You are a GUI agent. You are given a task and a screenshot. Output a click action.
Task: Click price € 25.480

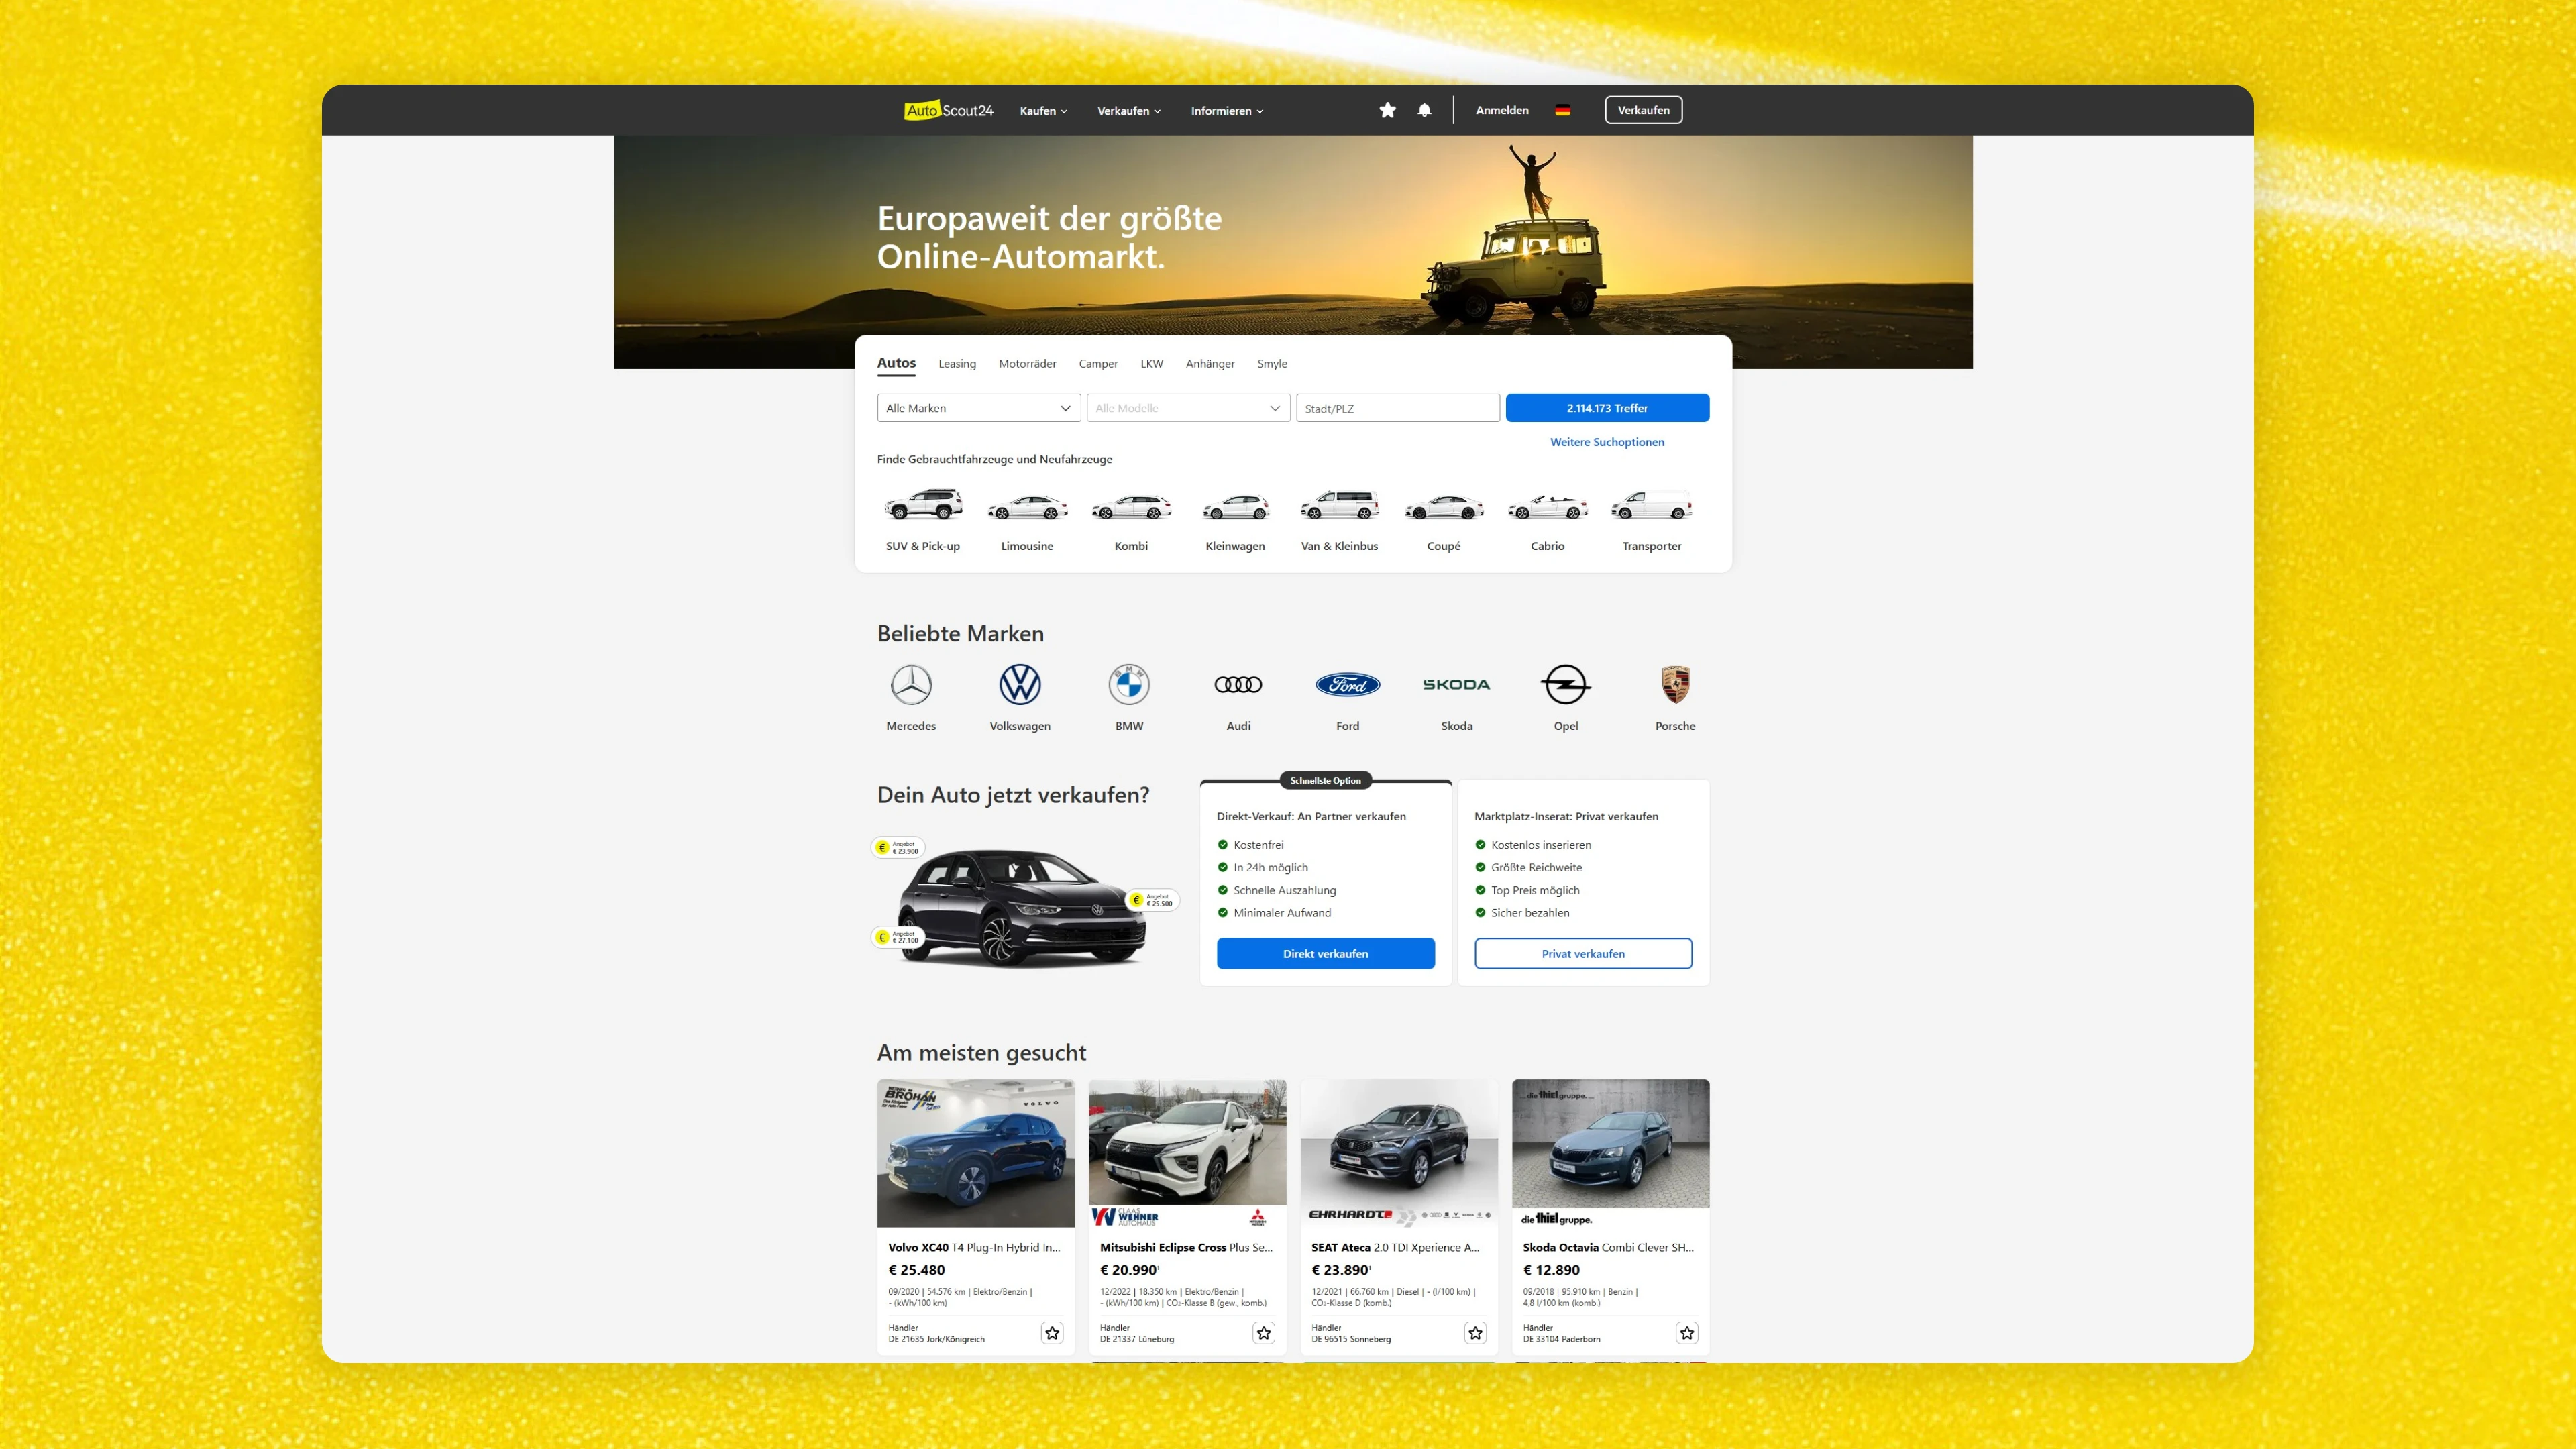(916, 1270)
